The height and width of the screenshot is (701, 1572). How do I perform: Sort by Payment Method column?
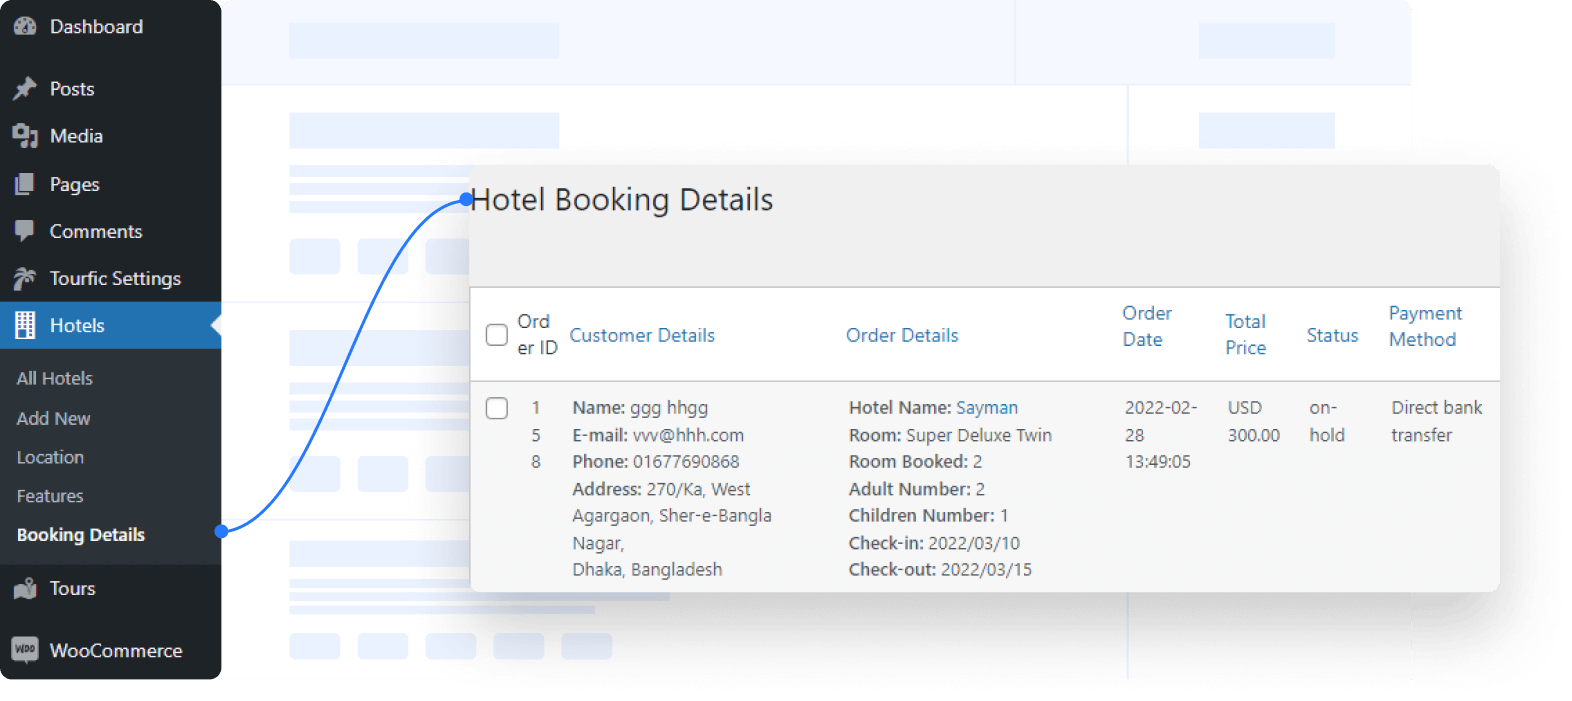click(1425, 326)
